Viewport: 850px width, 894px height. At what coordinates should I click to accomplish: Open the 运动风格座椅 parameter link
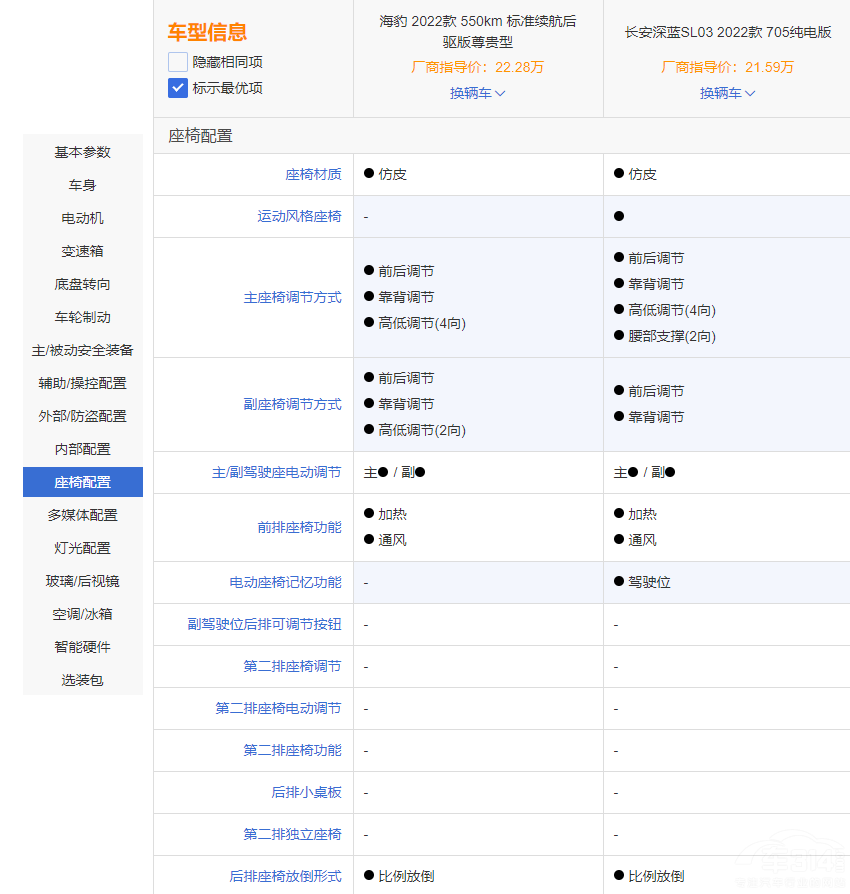click(299, 216)
